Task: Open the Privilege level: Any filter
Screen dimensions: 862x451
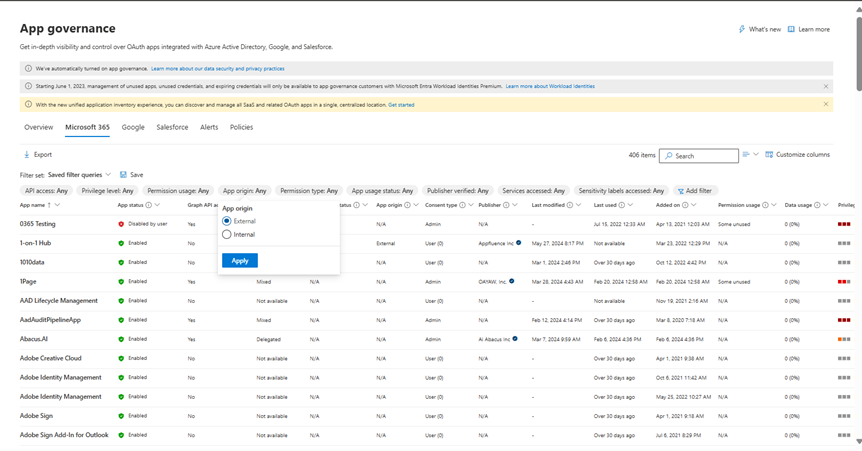Action: [x=107, y=191]
